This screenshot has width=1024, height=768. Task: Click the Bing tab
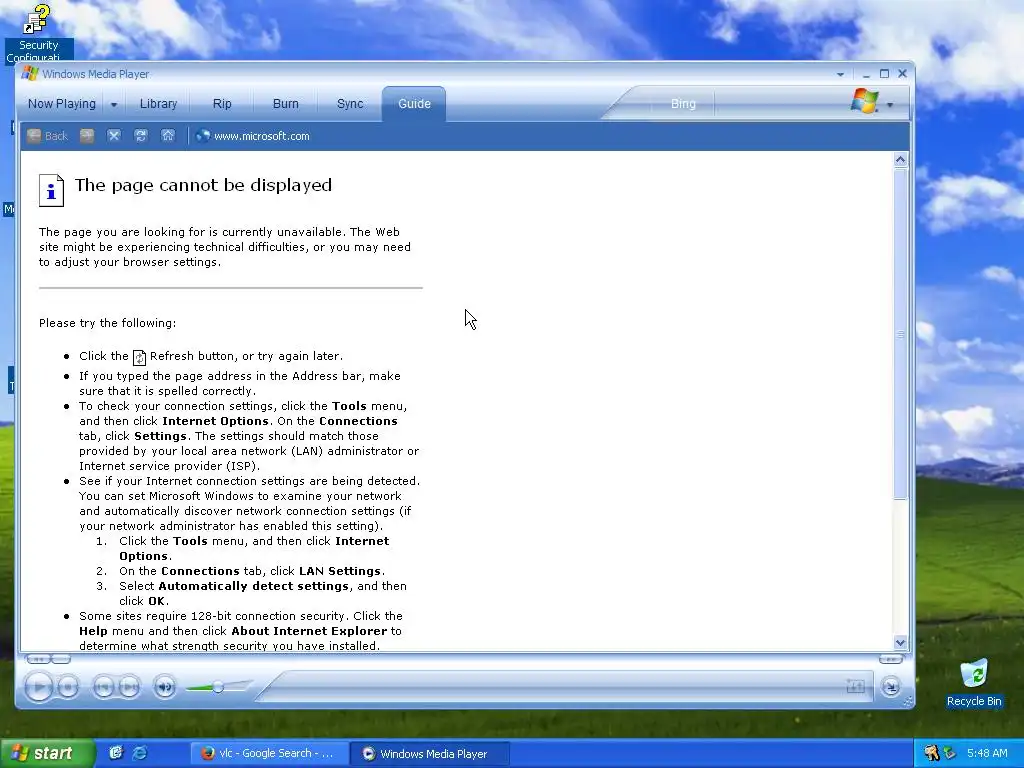683,104
